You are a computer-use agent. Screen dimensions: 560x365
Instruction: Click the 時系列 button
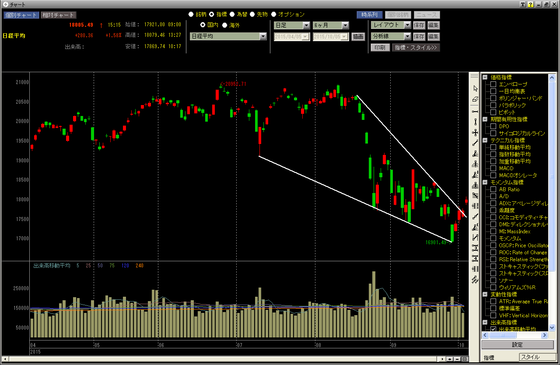[370, 15]
